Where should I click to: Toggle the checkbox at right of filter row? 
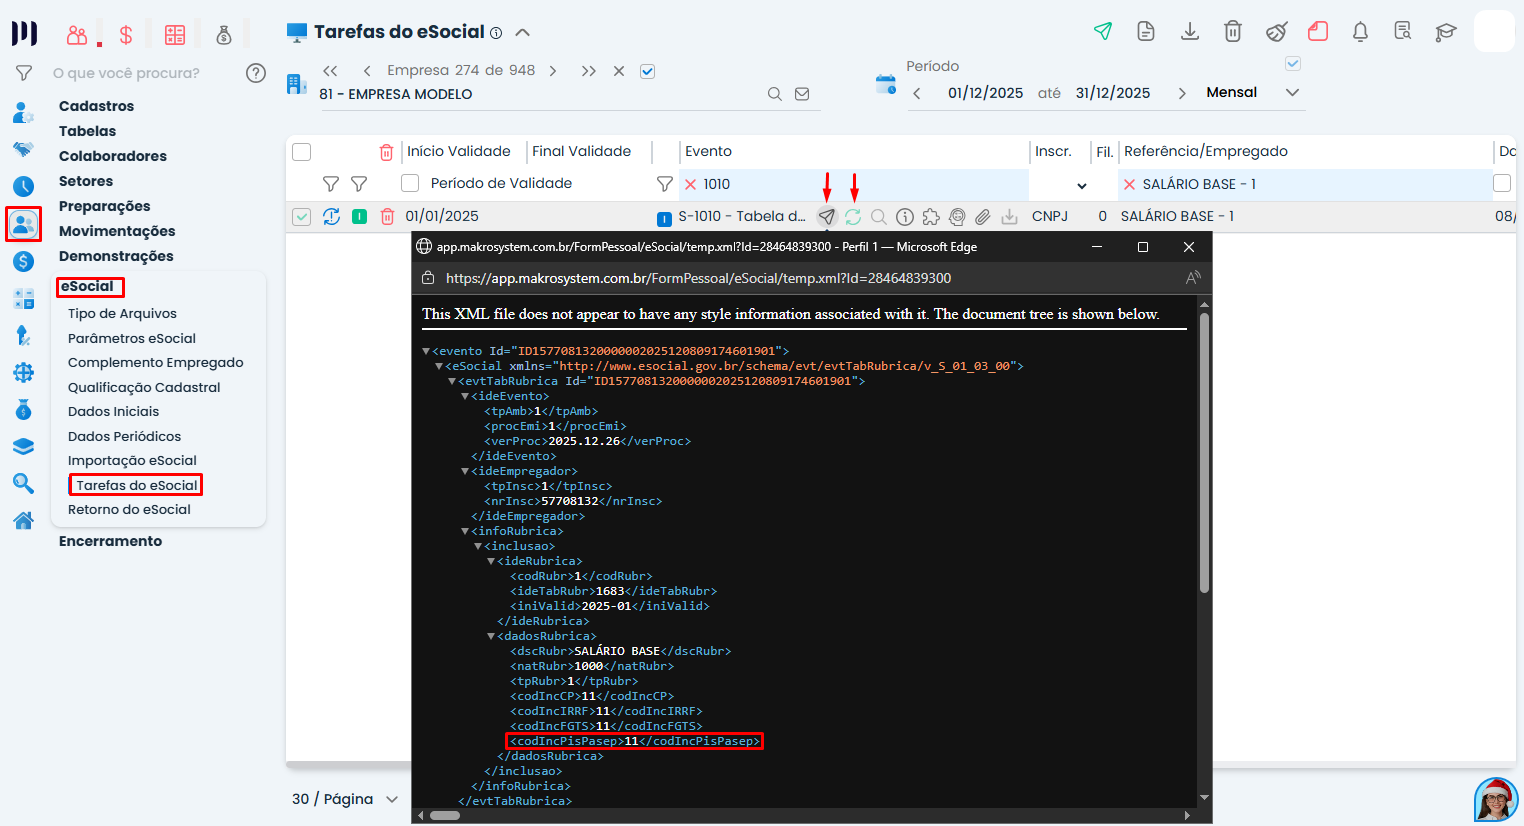pos(1502,183)
